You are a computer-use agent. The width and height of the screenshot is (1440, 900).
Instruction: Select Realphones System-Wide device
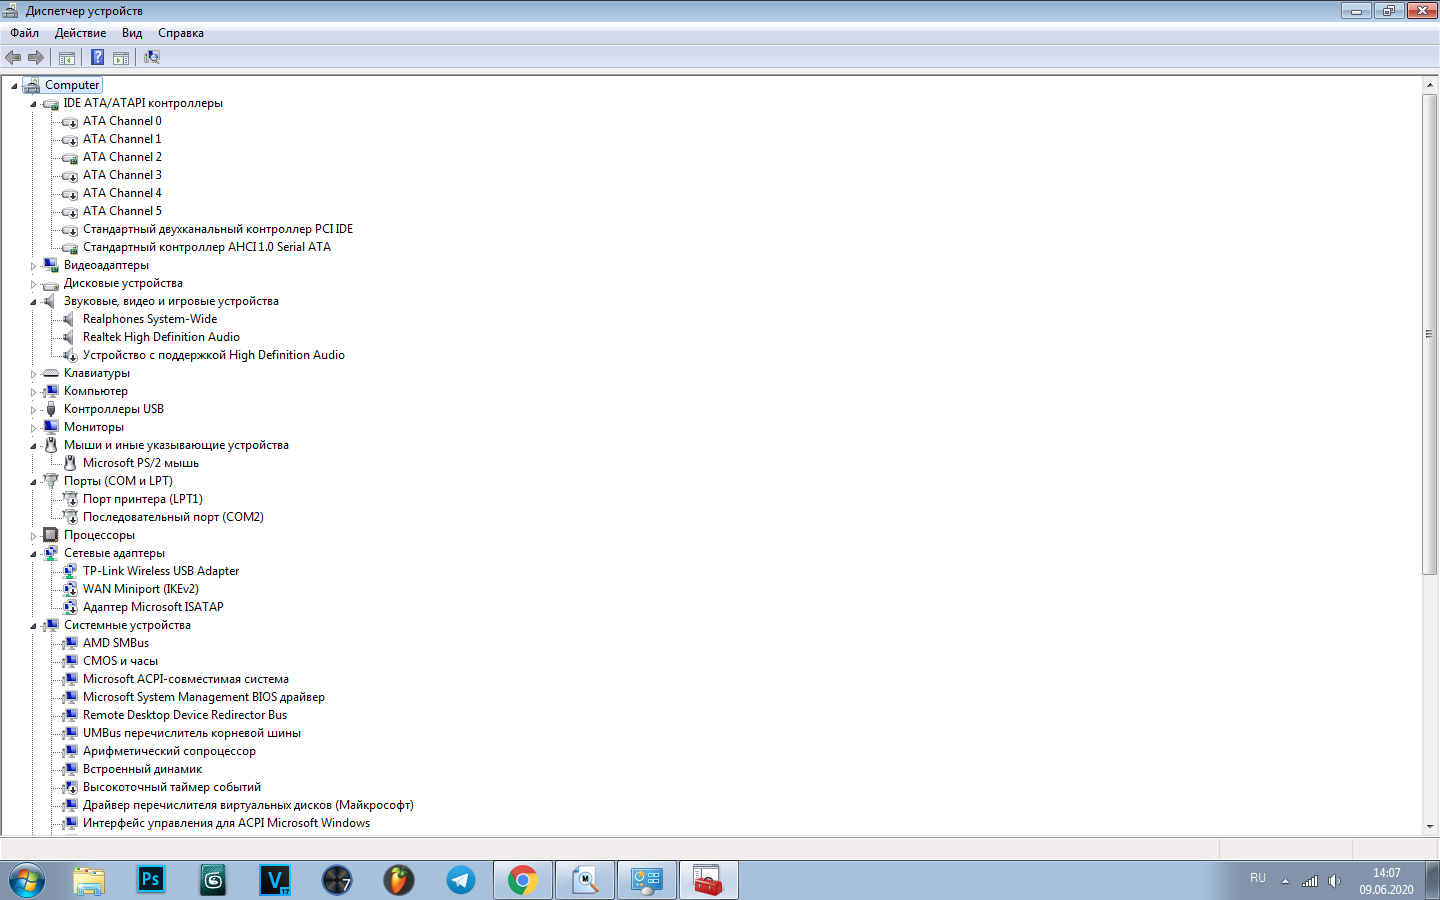click(150, 319)
